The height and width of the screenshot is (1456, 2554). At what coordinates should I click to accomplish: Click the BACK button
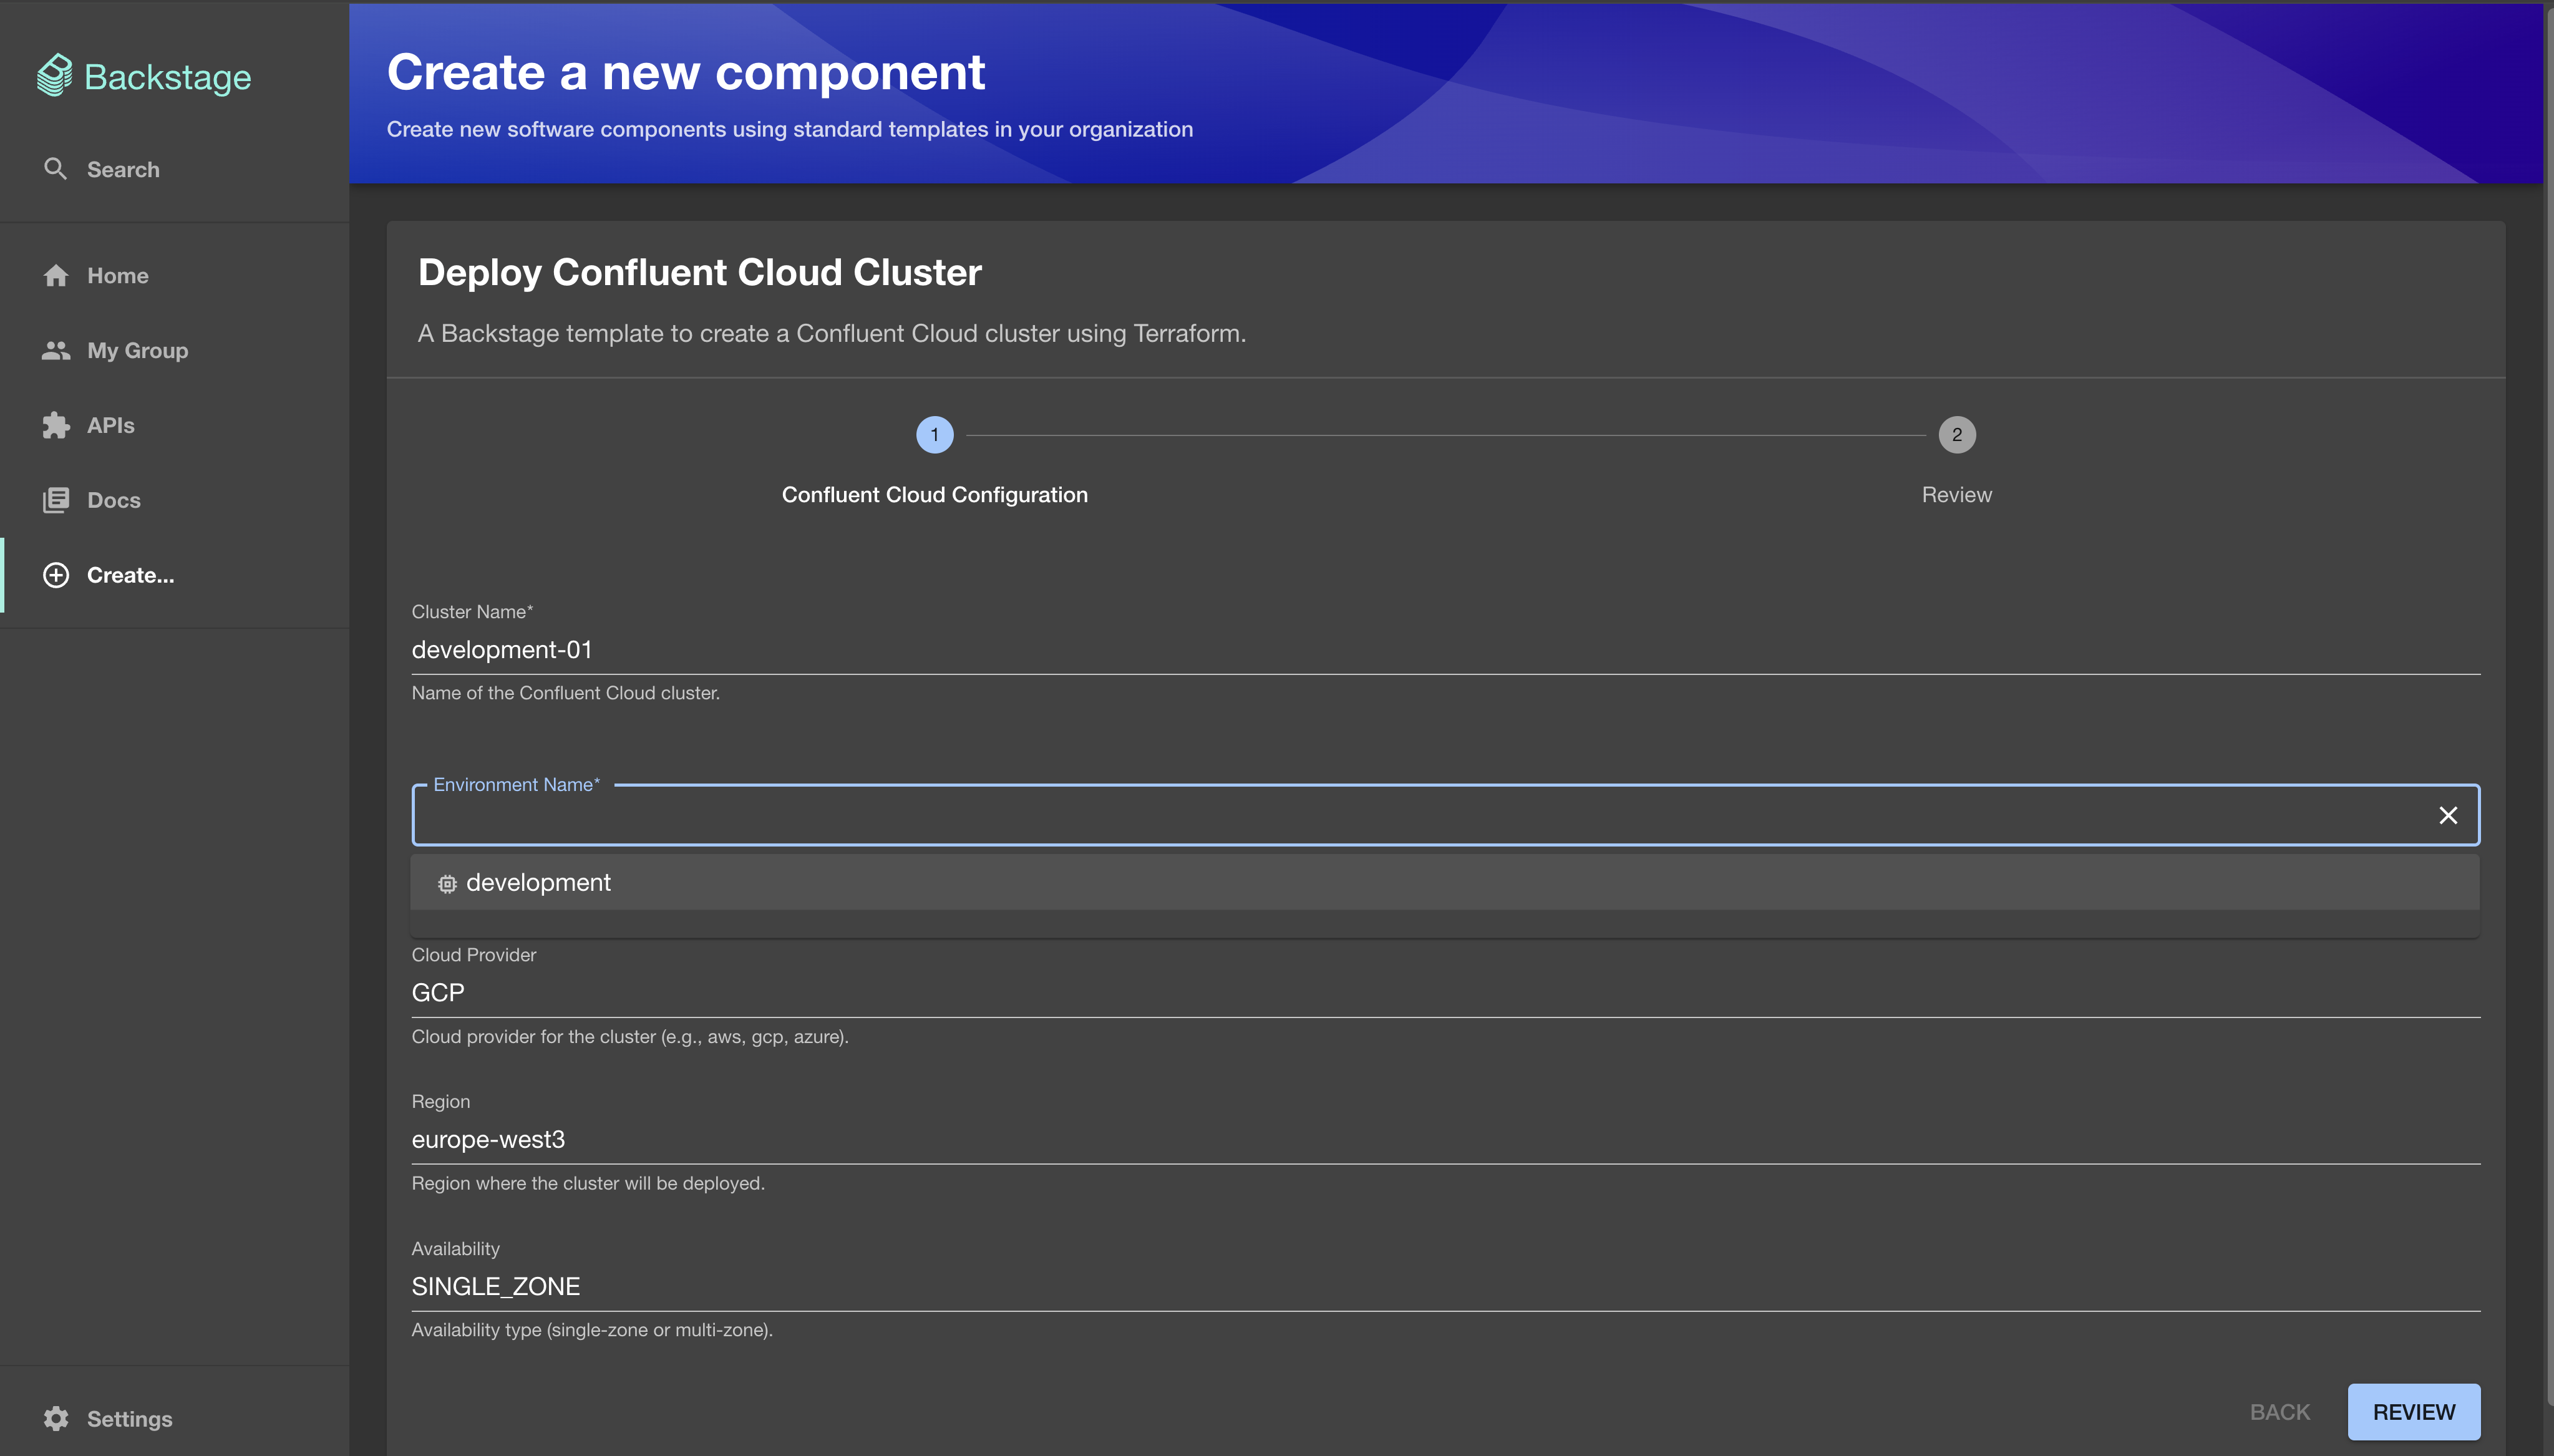tap(2280, 1411)
